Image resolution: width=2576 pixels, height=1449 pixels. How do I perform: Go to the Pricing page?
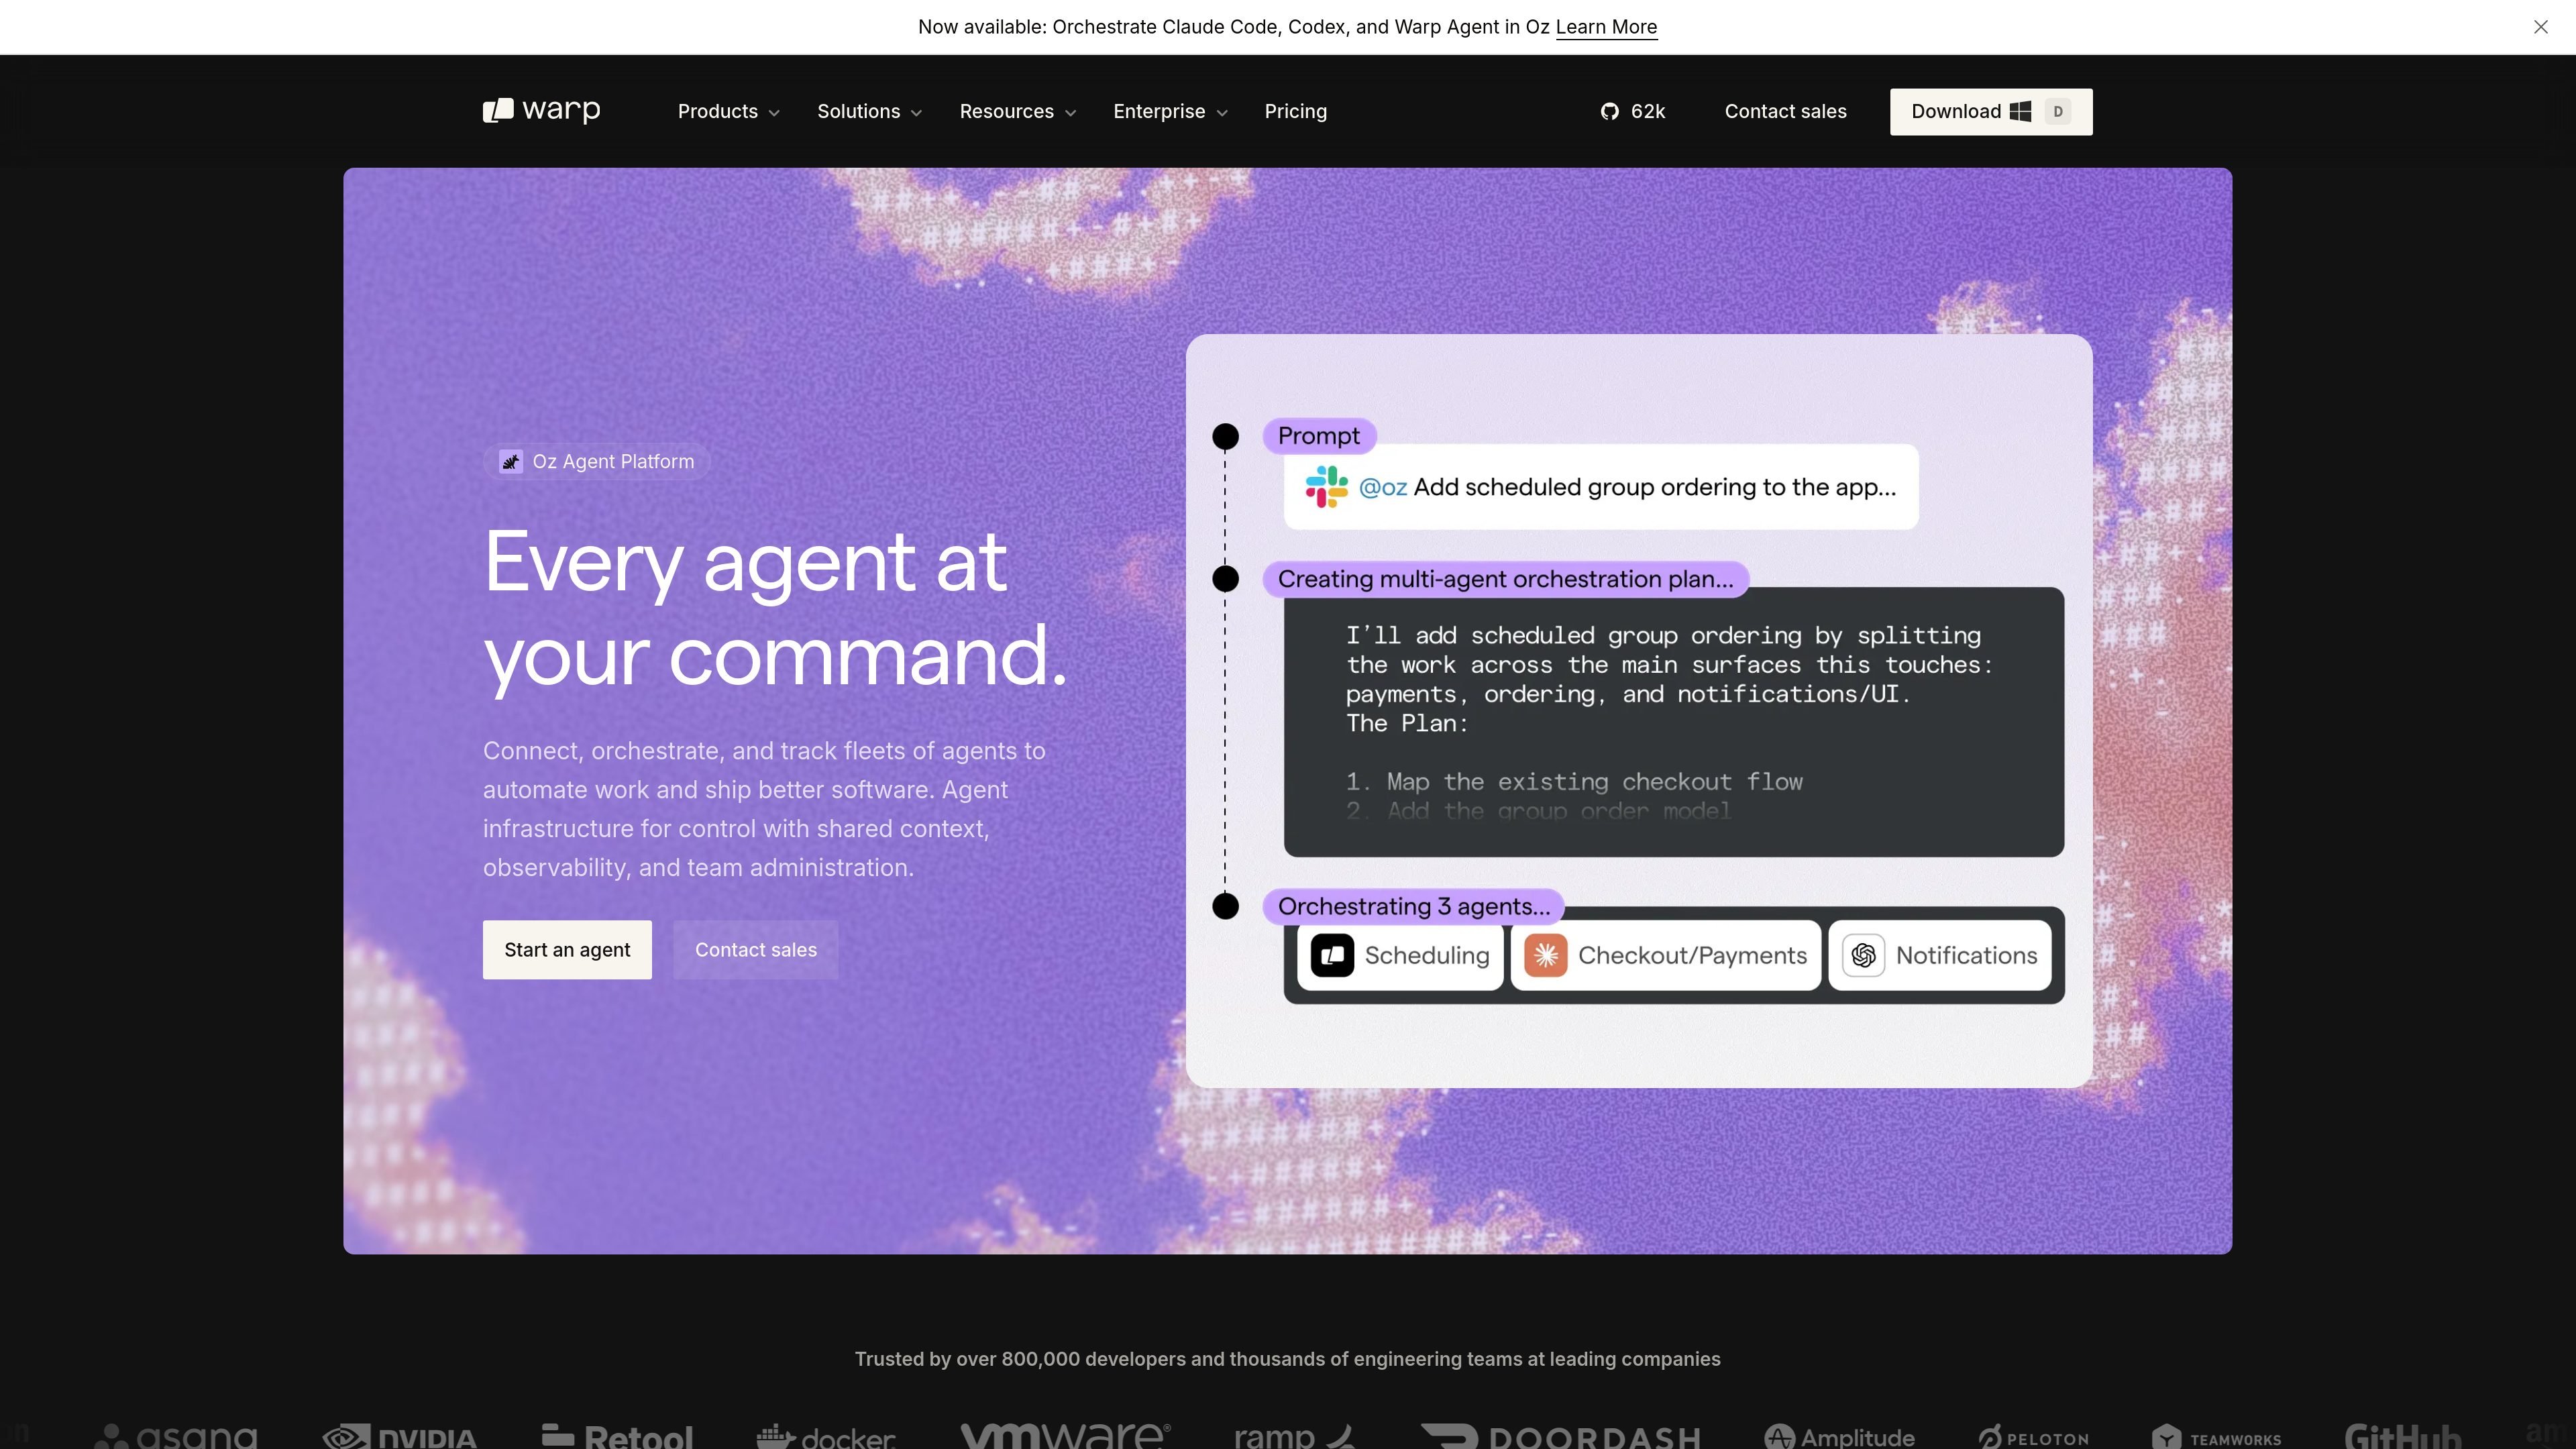click(1295, 111)
